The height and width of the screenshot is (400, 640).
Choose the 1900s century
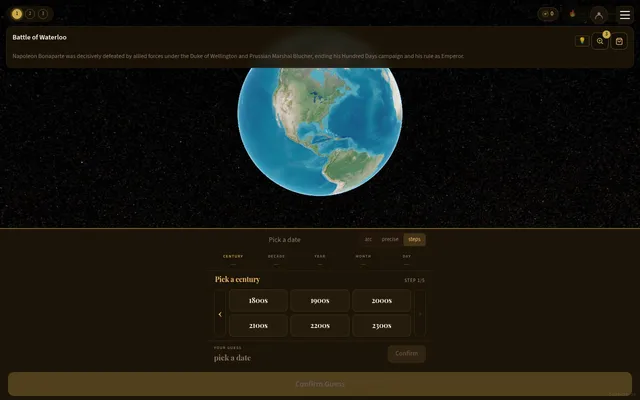[320, 300]
